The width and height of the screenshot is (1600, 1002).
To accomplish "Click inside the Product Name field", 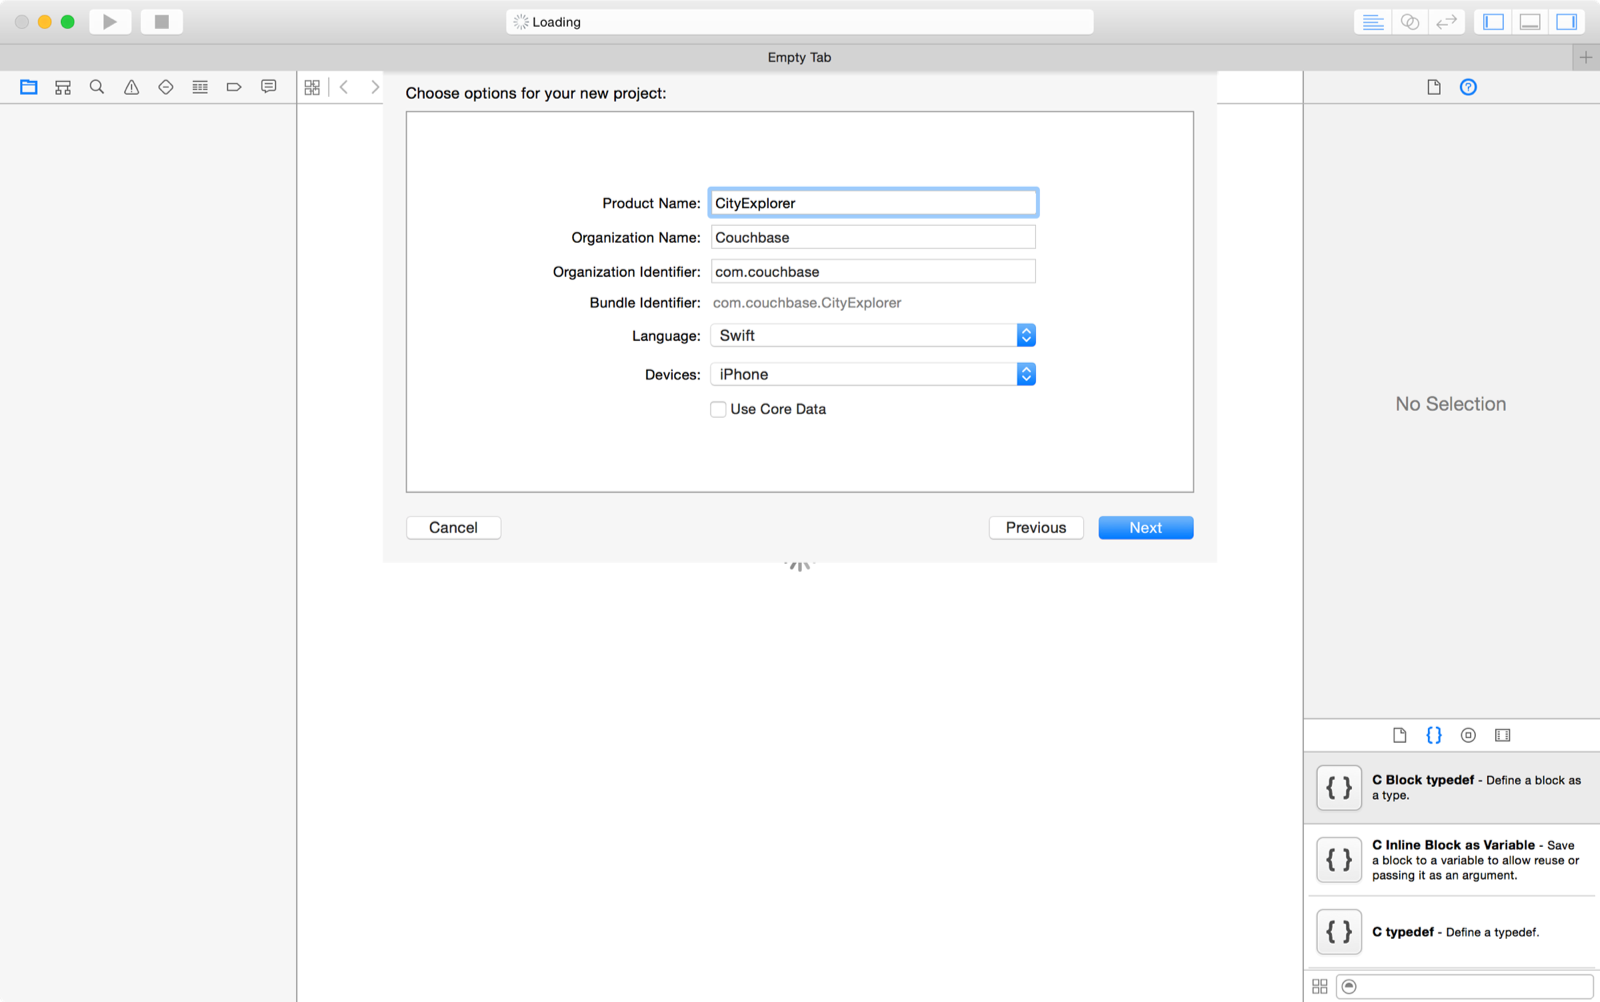I will click(872, 202).
